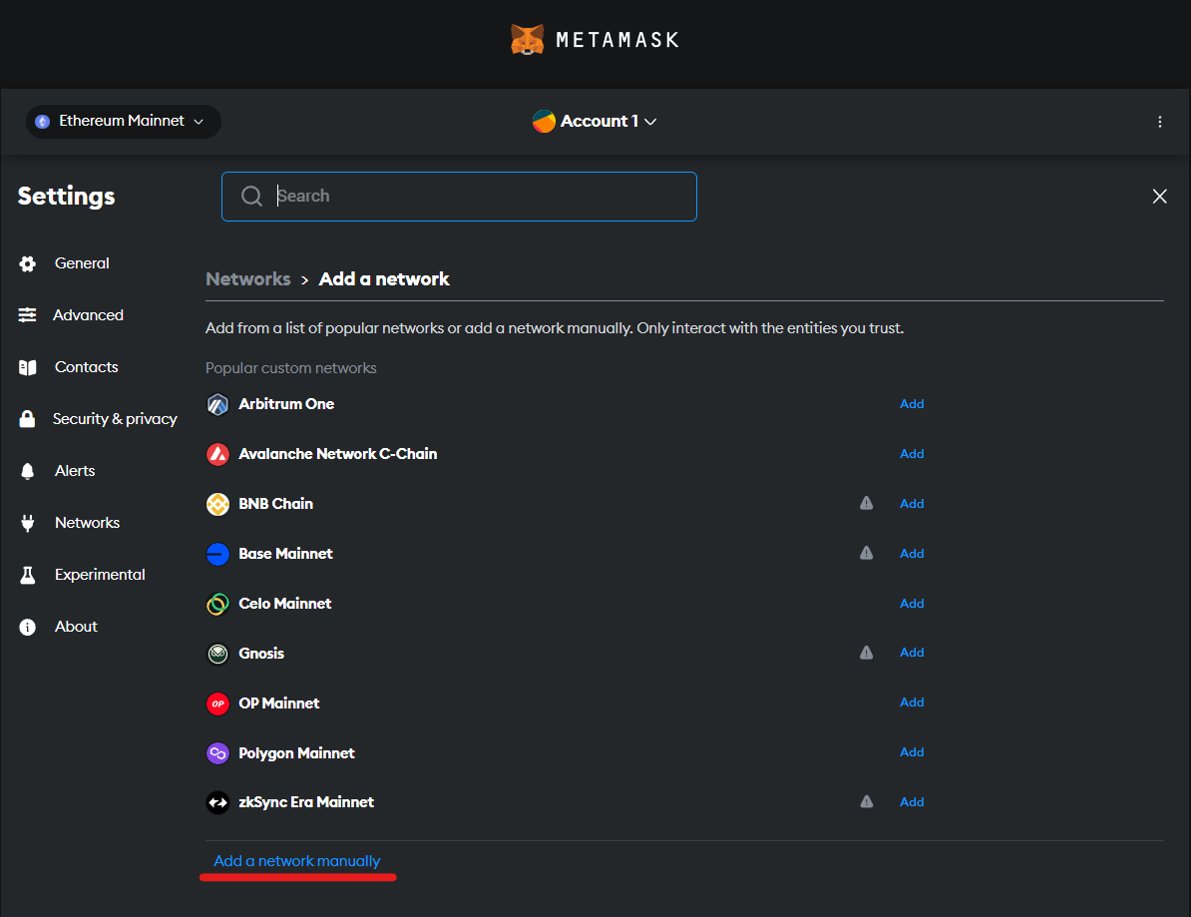Click the OP Mainnet logo
Screen dimensions: 1191x917
coord(218,704)
